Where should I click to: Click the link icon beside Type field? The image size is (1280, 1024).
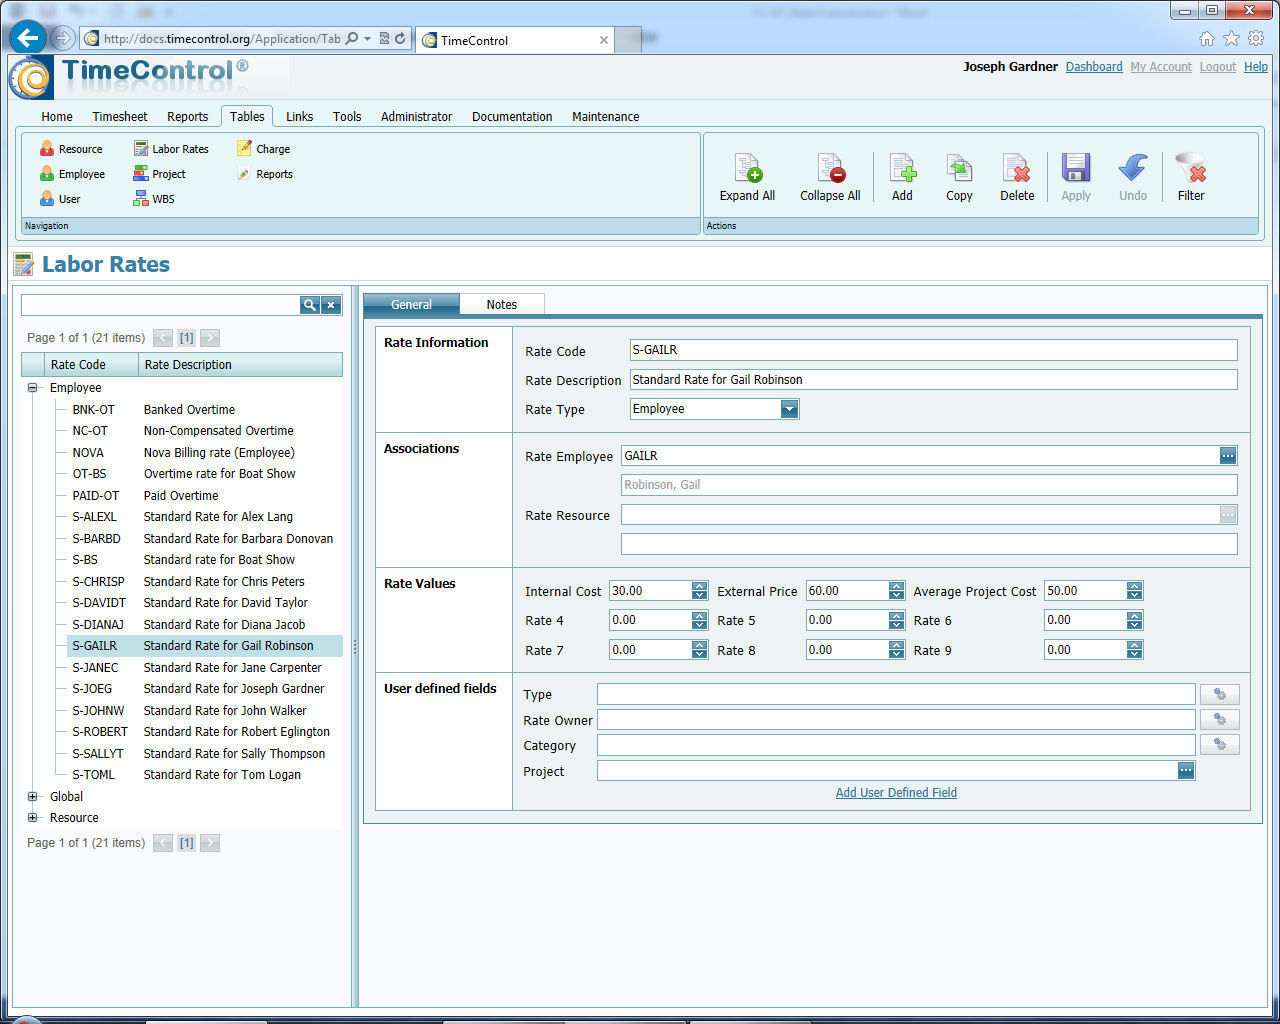tap(1220, 694)
